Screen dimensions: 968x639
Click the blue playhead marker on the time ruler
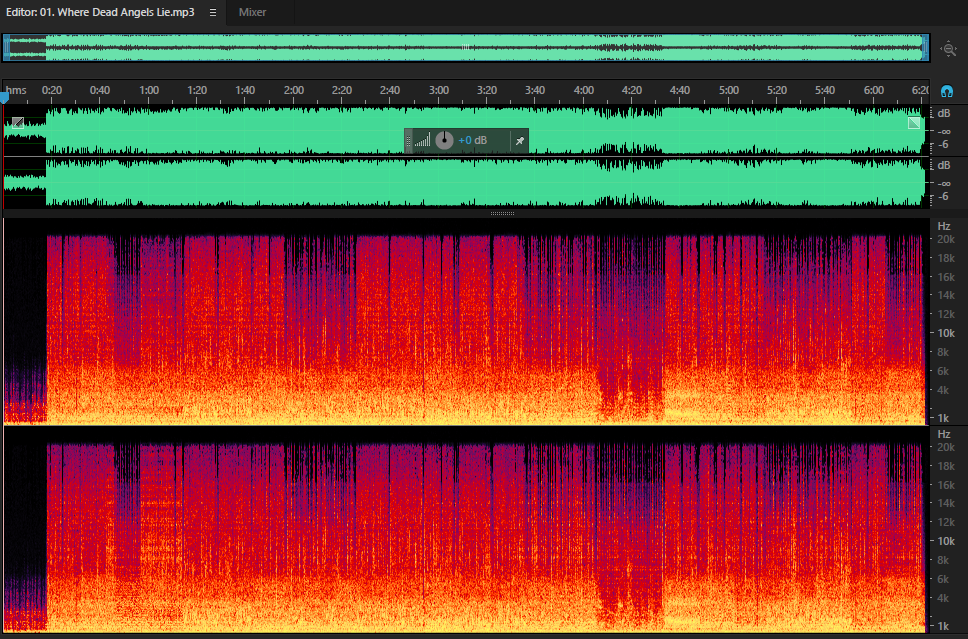coord(4,98)
